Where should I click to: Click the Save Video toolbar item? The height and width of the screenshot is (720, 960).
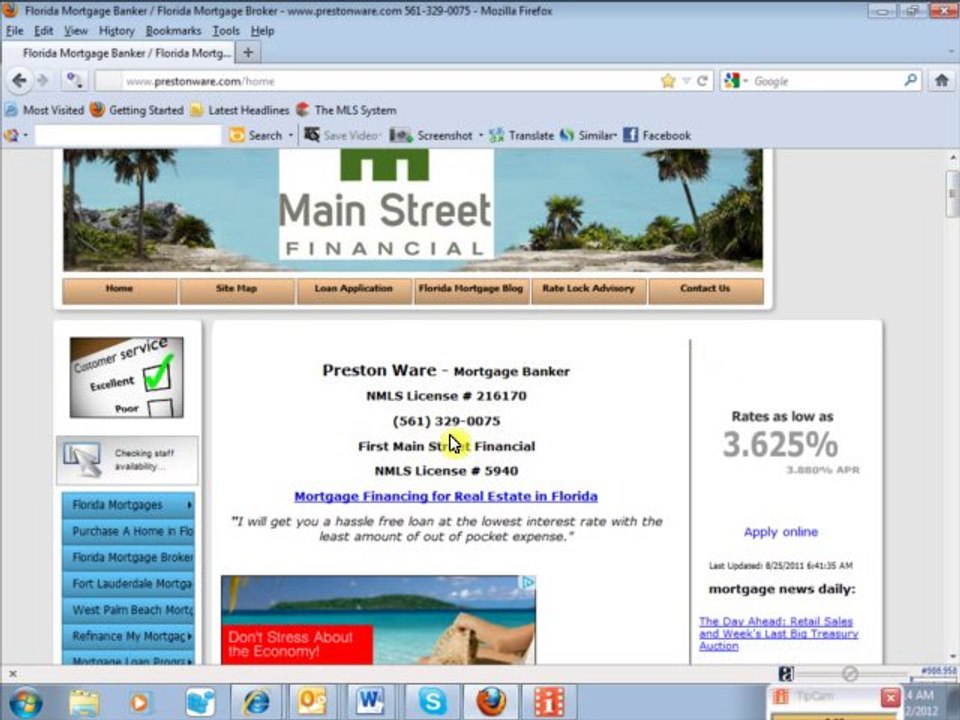click(343, 135)
